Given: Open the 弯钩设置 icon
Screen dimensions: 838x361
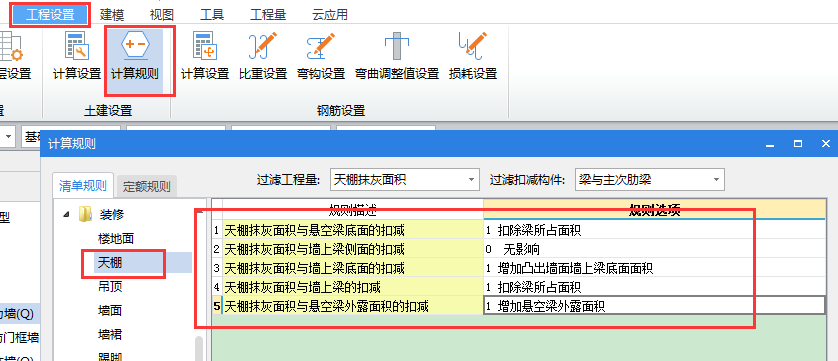Looking at the screenshot, I should coord(321,46).
